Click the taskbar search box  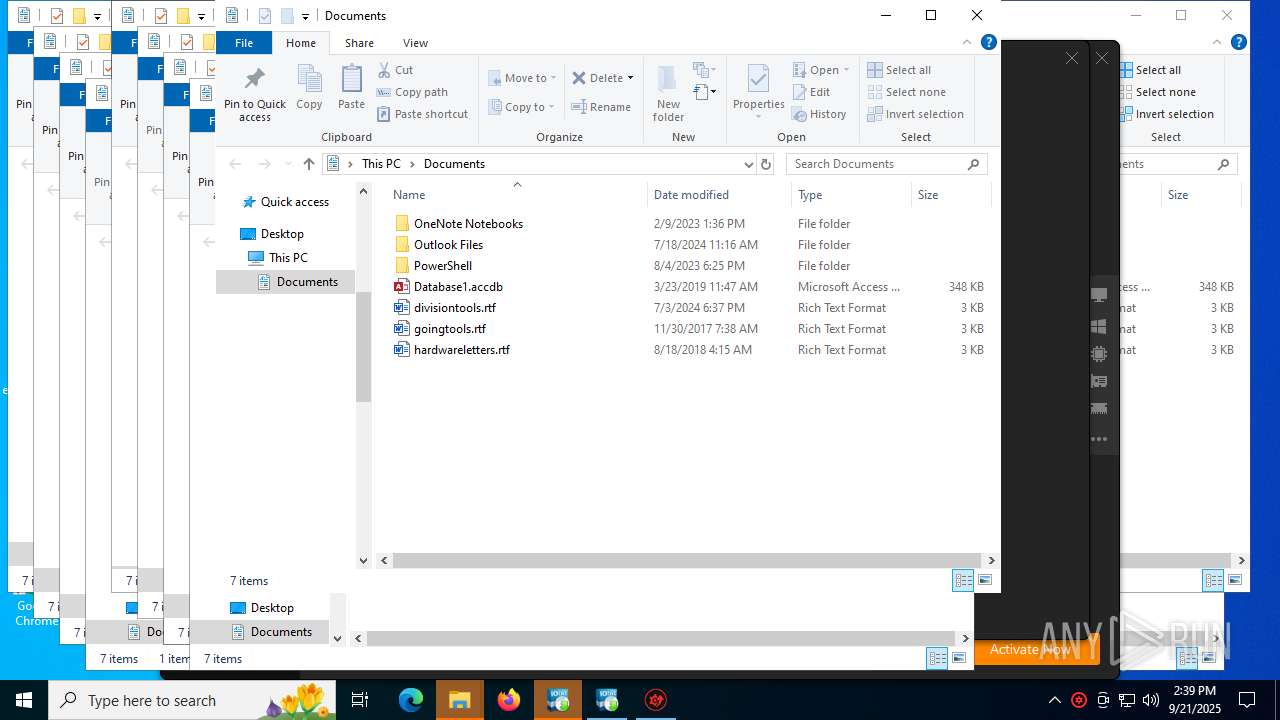point(192,700)
